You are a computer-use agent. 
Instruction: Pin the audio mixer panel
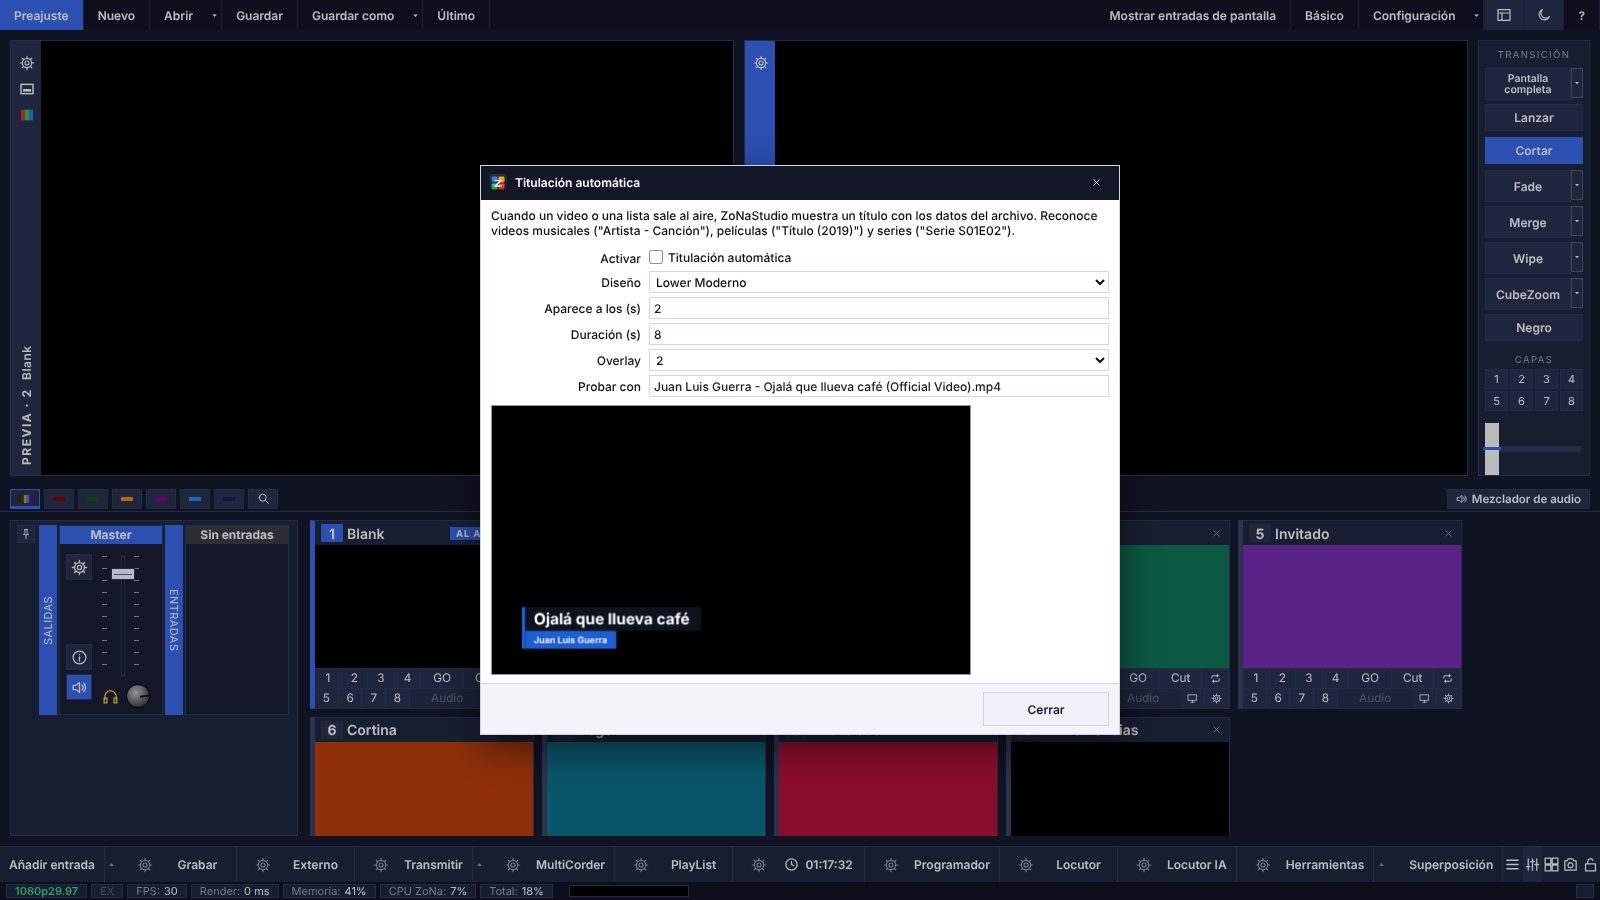[x=26, y=534]
